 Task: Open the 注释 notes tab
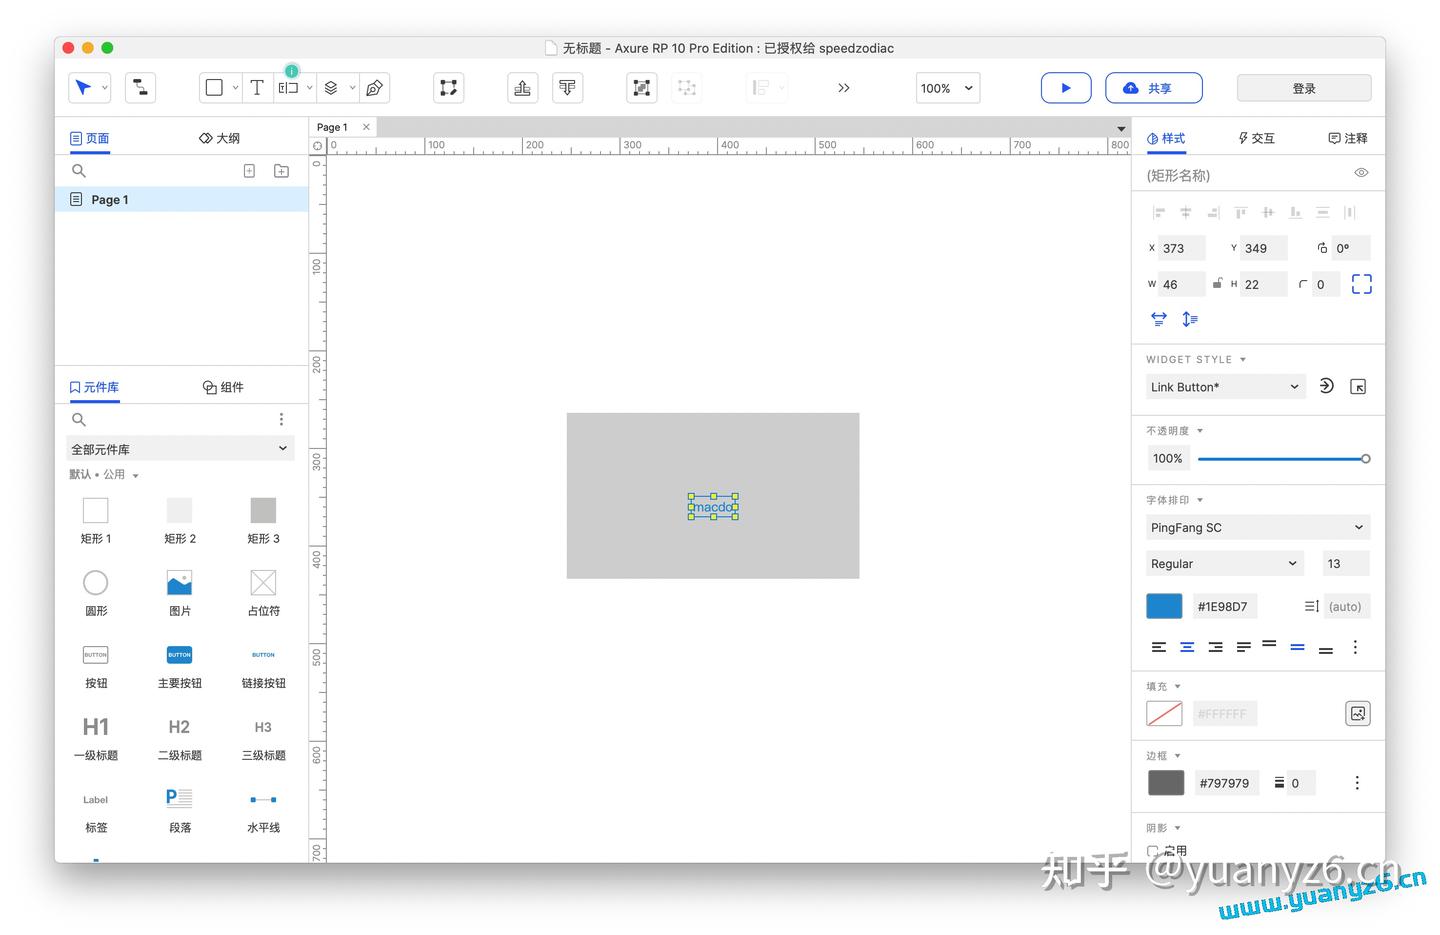(x=1348, y=138)
